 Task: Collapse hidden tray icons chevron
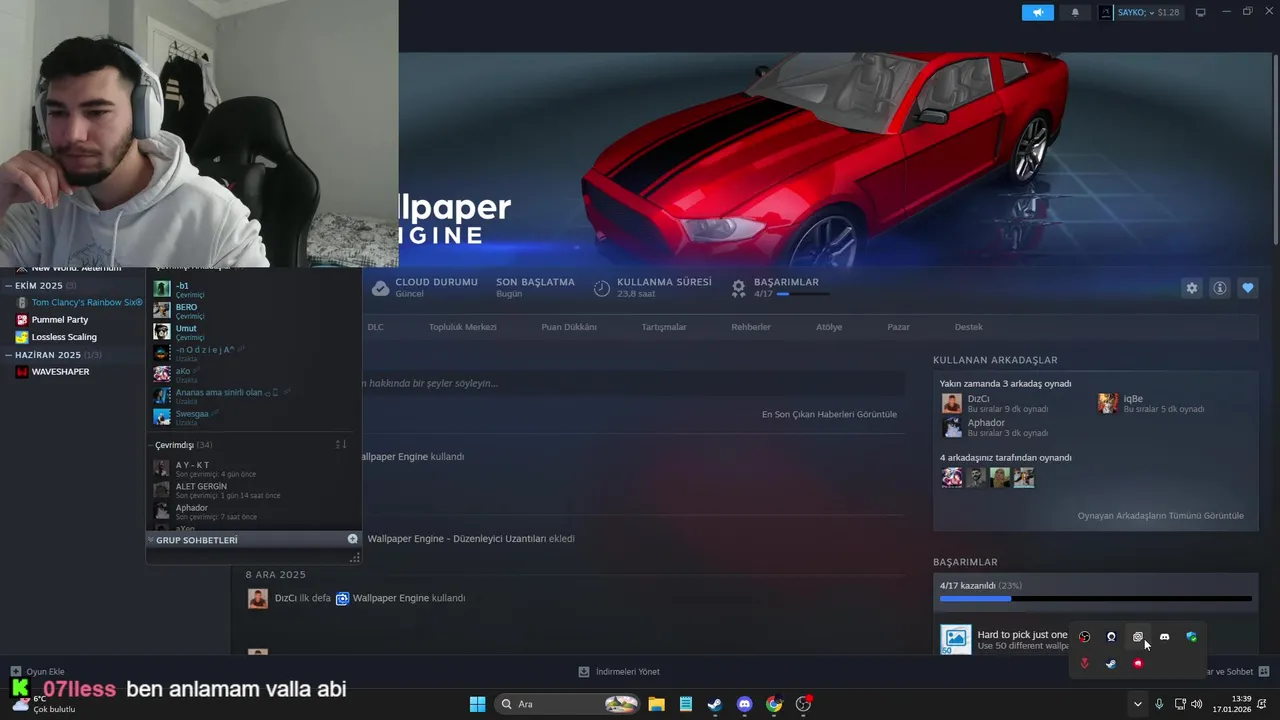tap(1137, 704)
